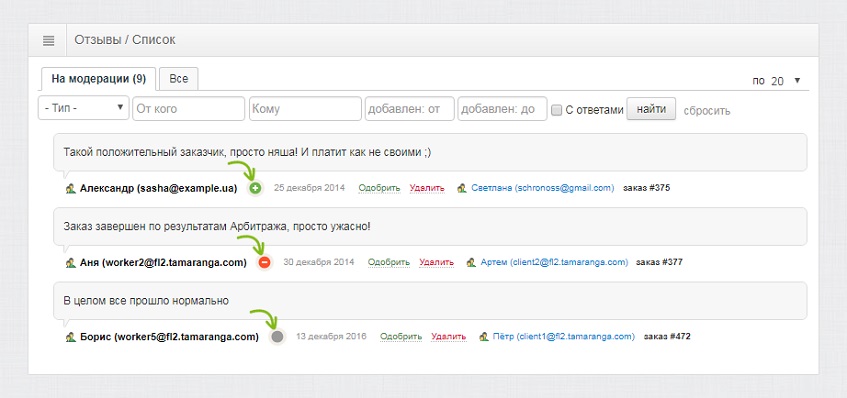Delete Александр's review via 'Удалить'
This screenshot has height=398, width=847.
pos(427,188)
